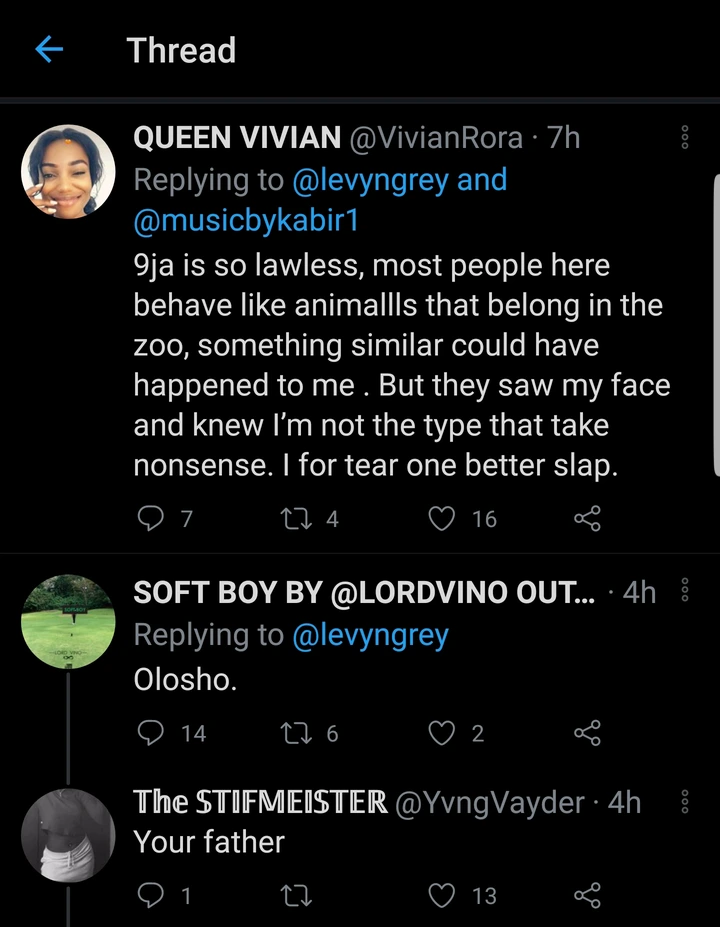This screenshot has width=720, height=927.
Task: Reply to the Olosho tweet
Action: tap(151, 733)
